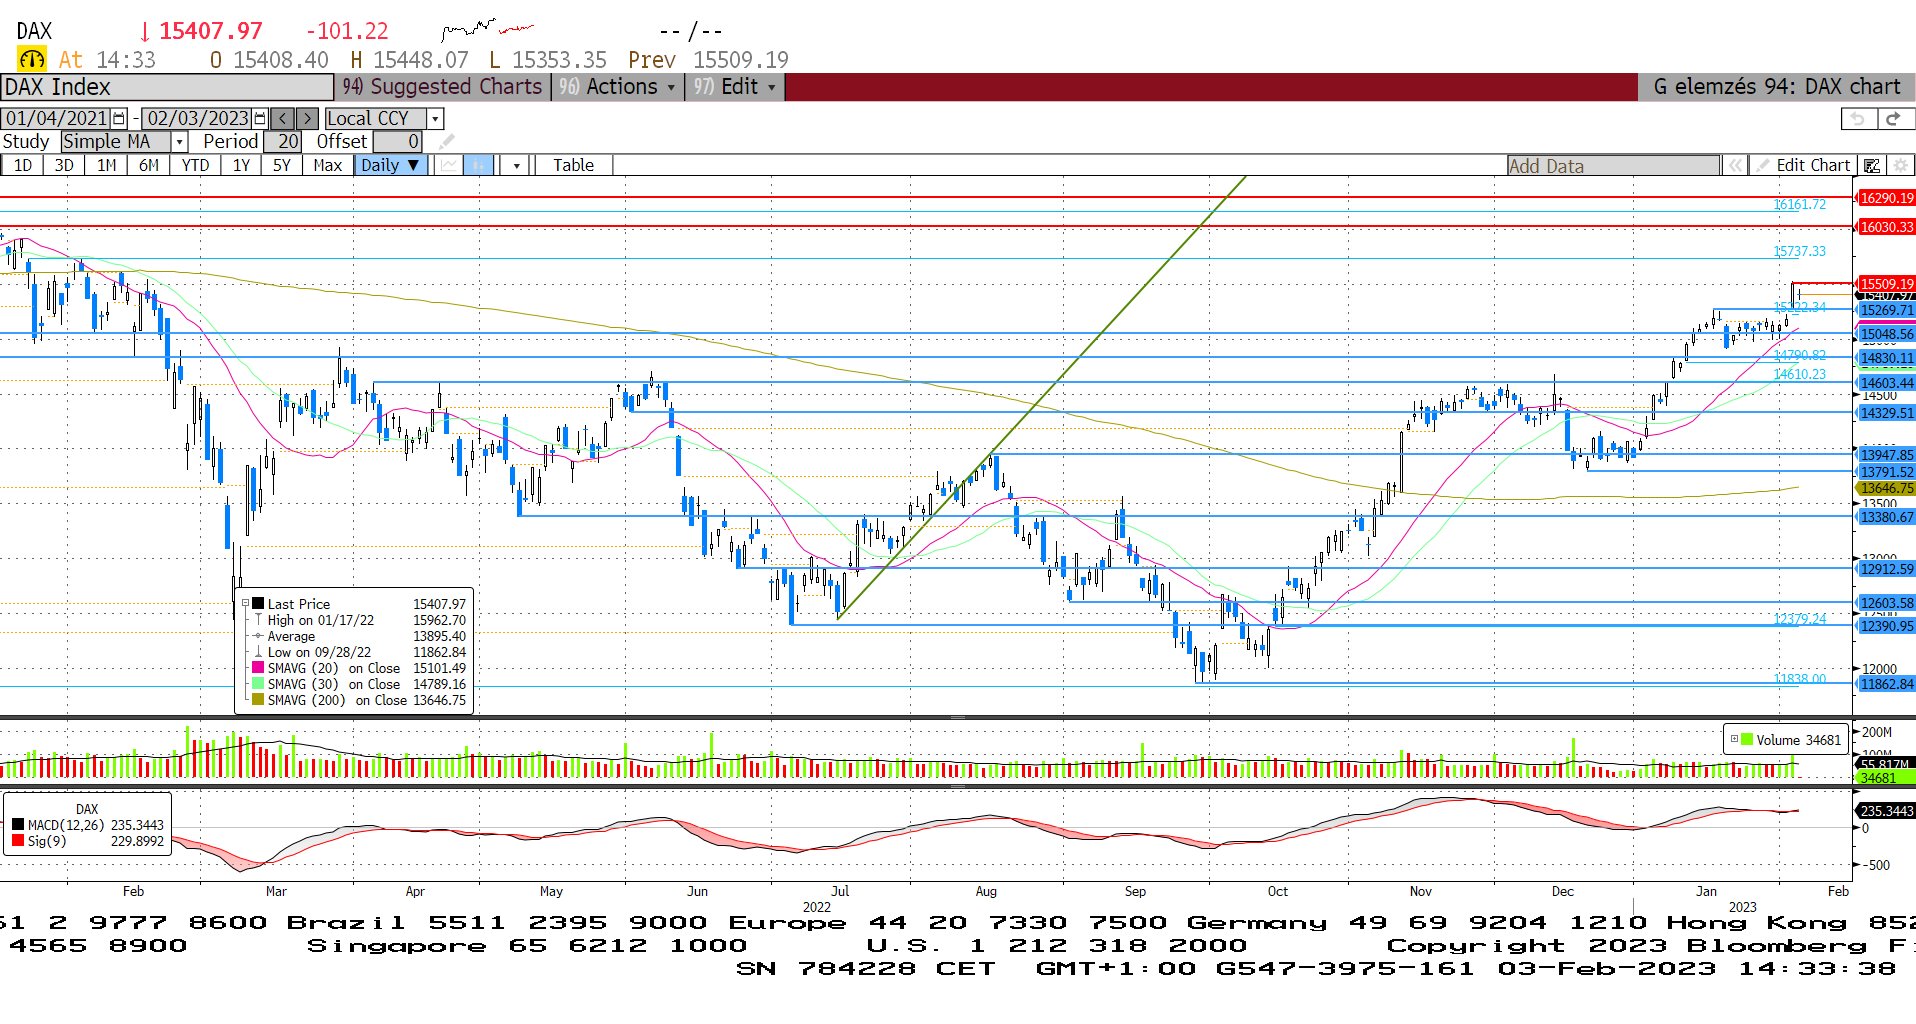Viewport: 1916px width, 1024px height.
Task: Click the 235.3443 MACD axis label
Action: (x=1886, y=811)
